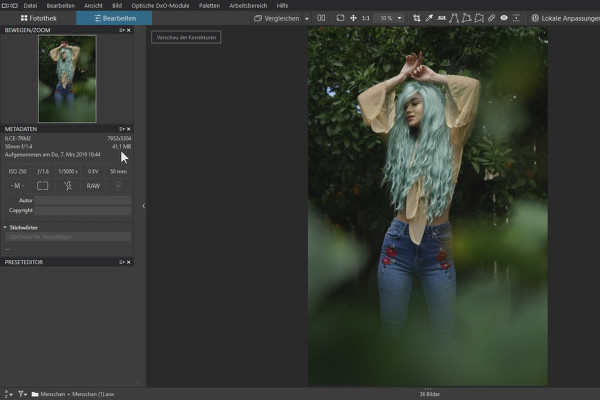Click the 7952x5304 resolution value
The width and height of the screenshot is (600, 400).
[119, 139]
